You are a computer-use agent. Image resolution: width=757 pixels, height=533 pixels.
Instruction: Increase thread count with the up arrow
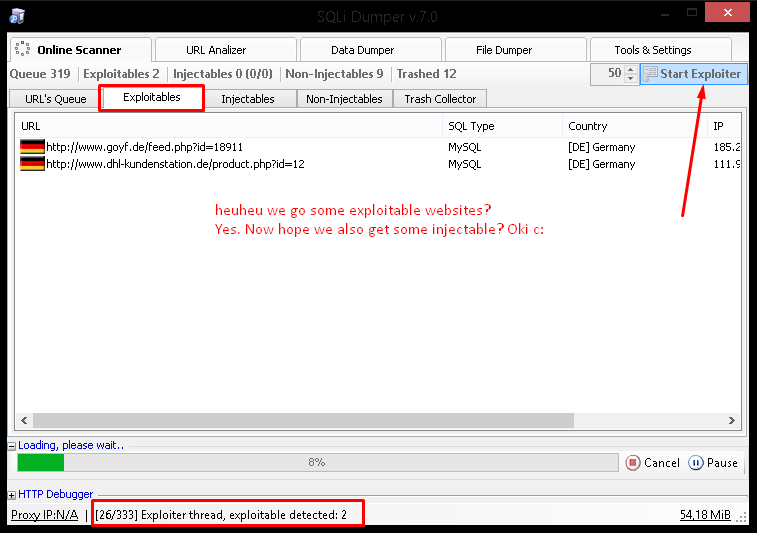[x=631, y=70]
